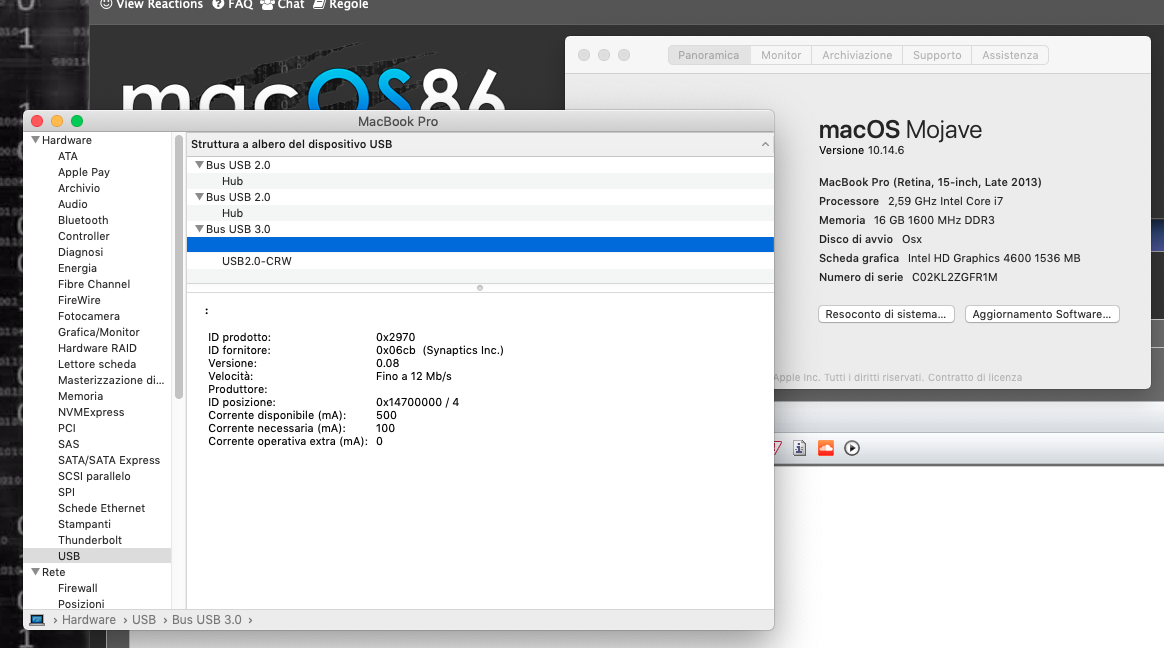The width and height of the screenshot is (1164, 648).
Task: Open Archivio in the sidebar
Action: (79, 188)
